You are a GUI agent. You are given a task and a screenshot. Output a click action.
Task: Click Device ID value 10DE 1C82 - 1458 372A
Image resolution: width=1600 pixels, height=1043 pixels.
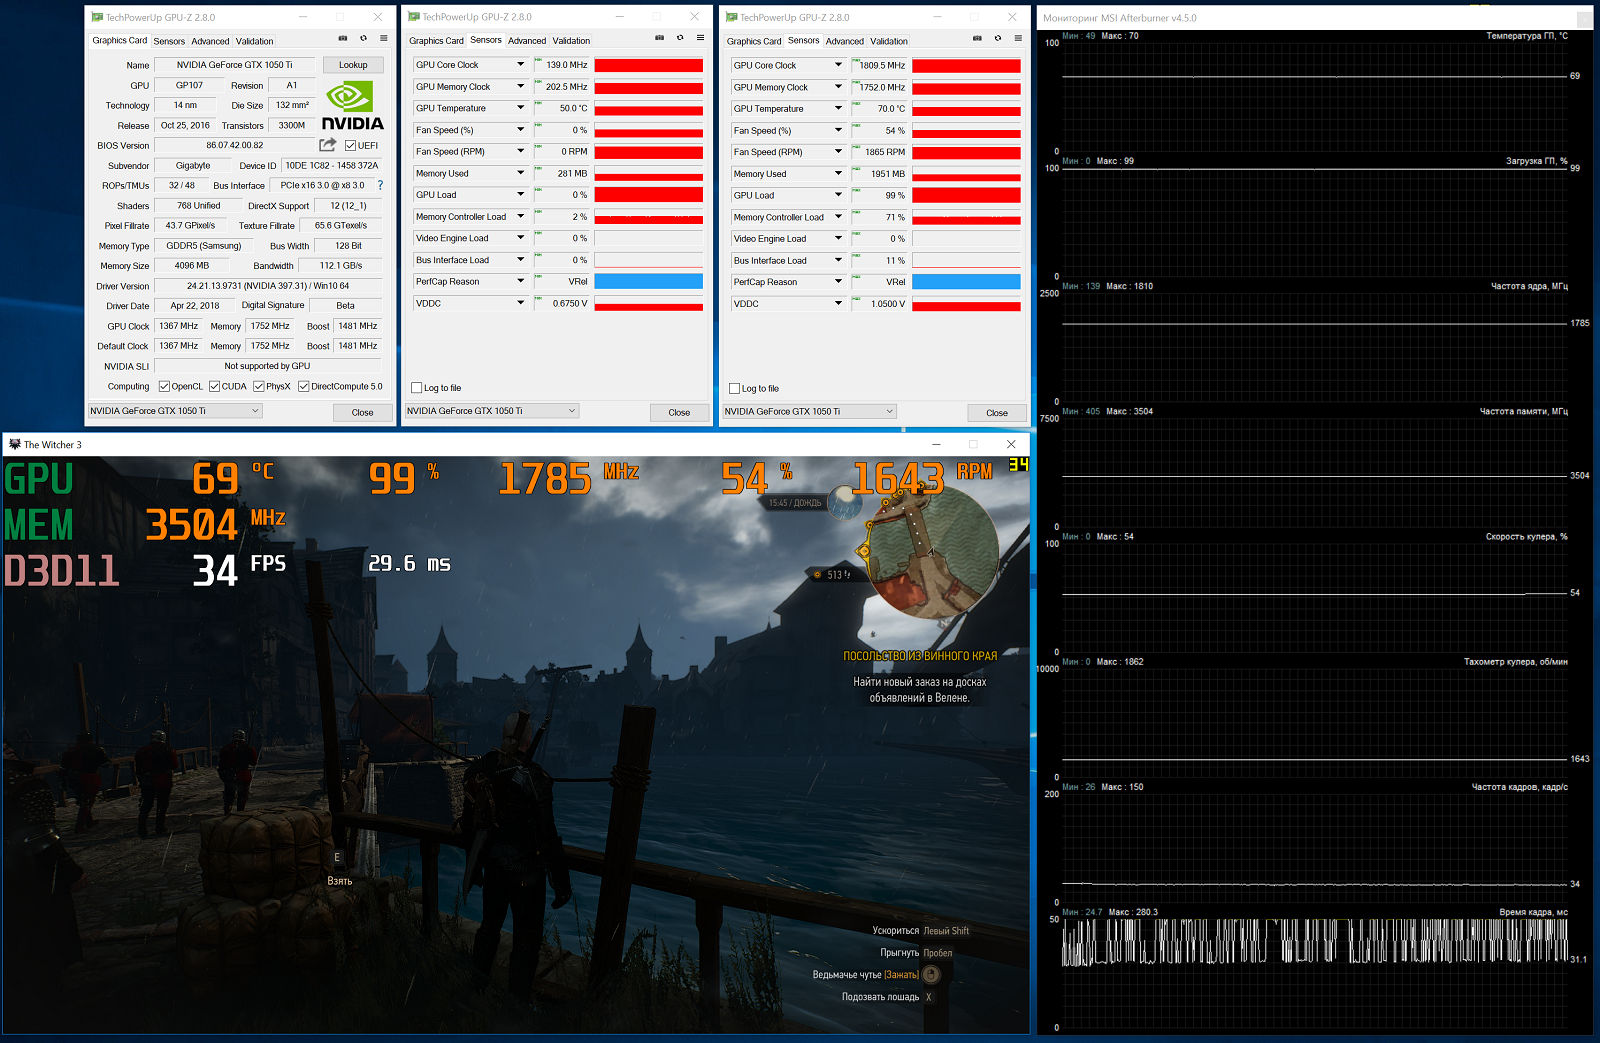coord(332,165)
